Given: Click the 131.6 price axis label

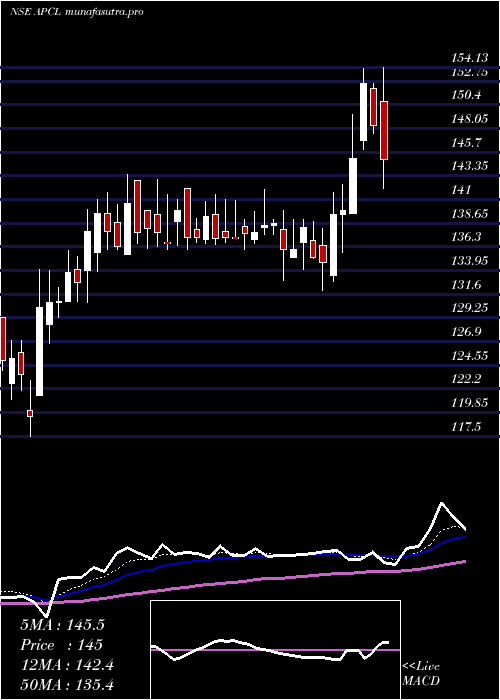Looking at the screenshot, I should tap(466, 284).
